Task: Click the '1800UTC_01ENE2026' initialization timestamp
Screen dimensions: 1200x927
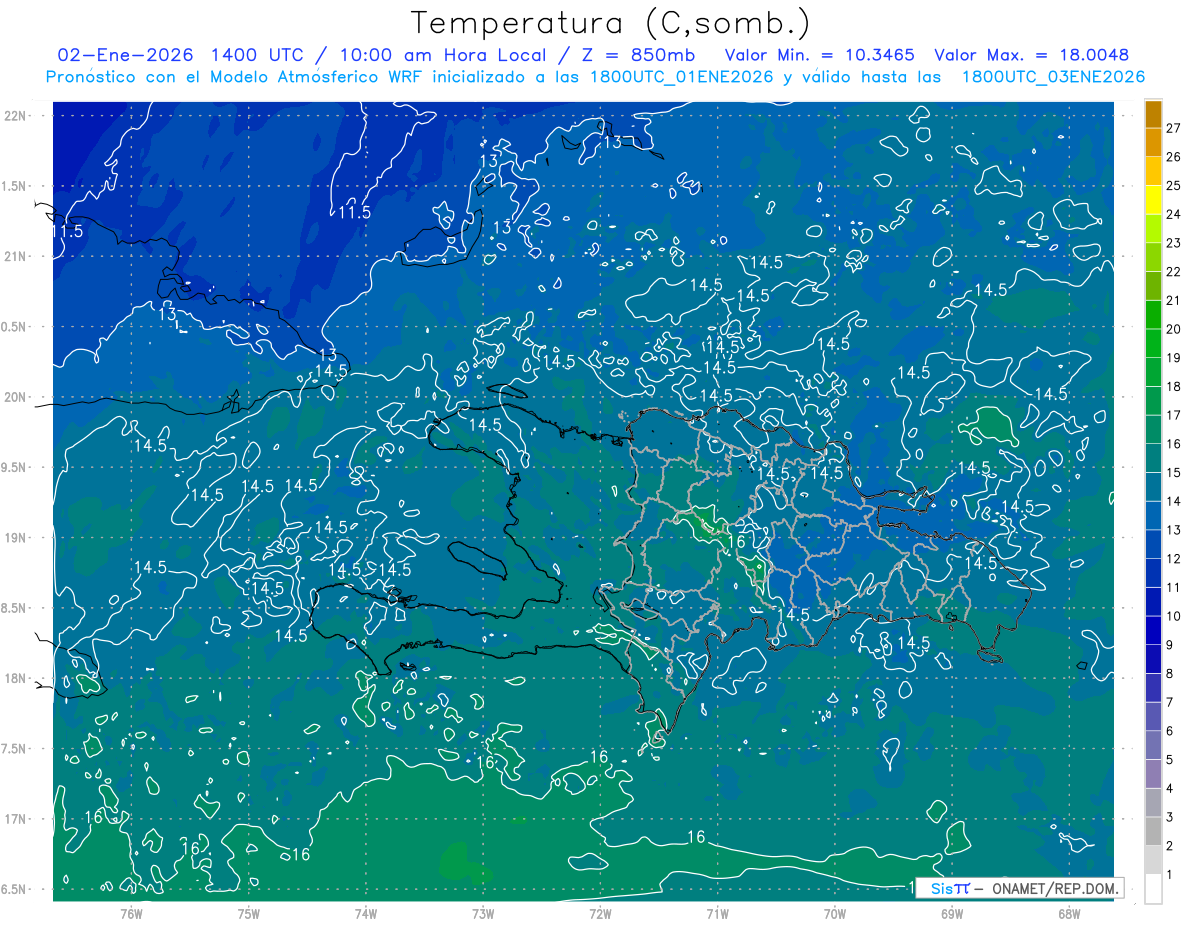Action: [681, 77]
